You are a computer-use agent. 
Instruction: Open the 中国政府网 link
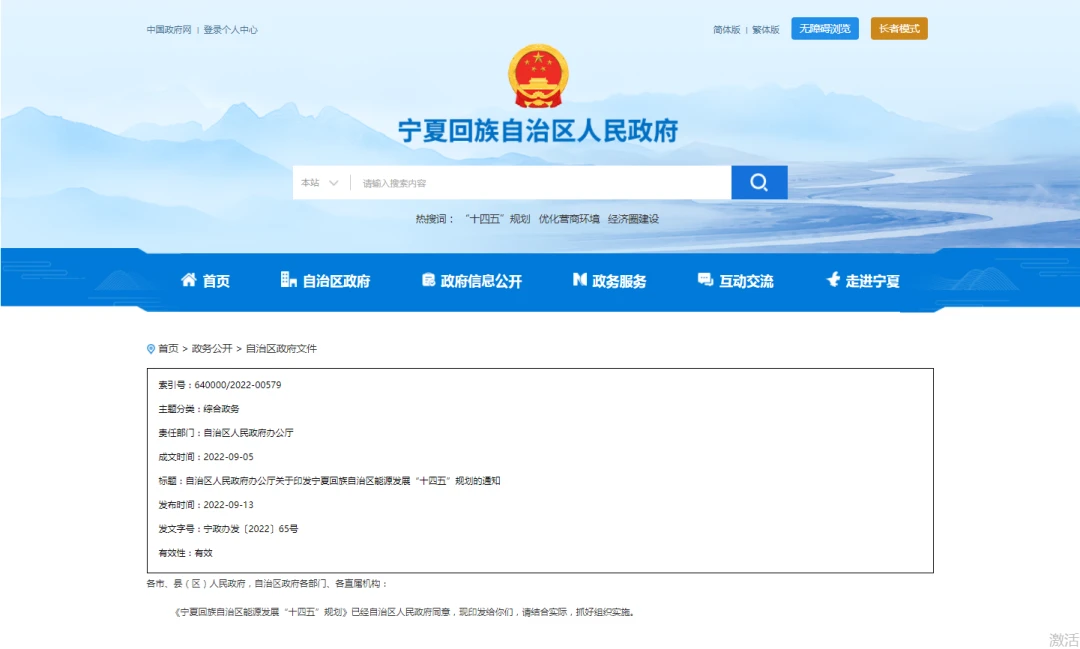tap(169, 30)
